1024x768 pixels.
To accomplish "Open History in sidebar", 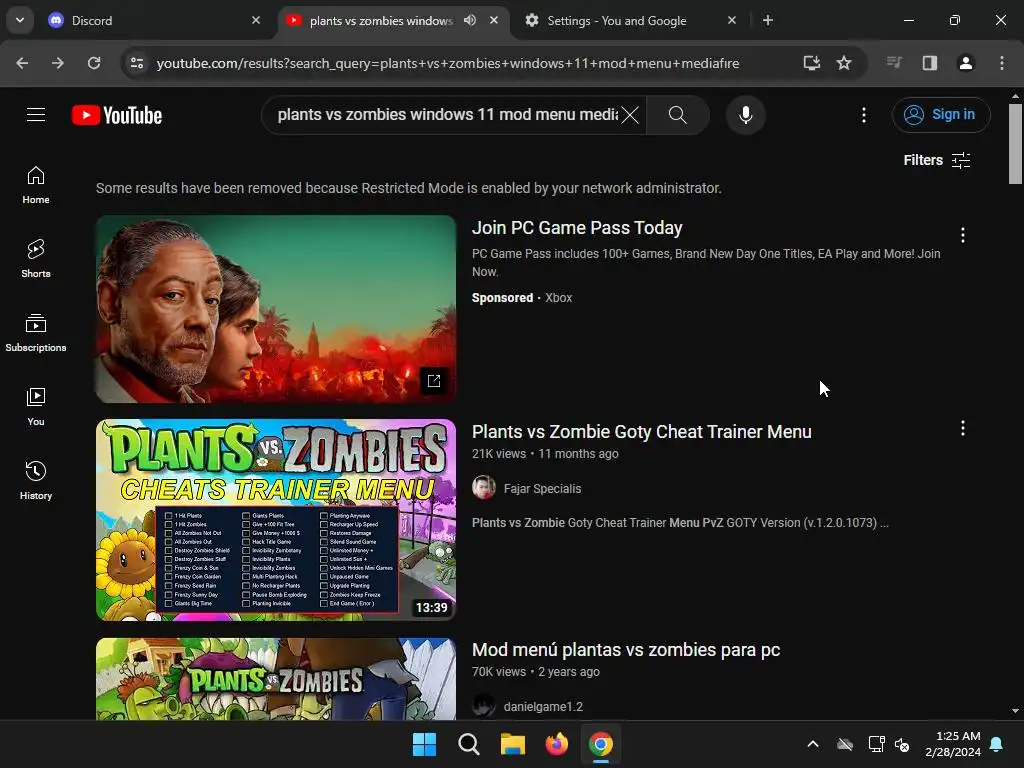I will tap(36, 481).
